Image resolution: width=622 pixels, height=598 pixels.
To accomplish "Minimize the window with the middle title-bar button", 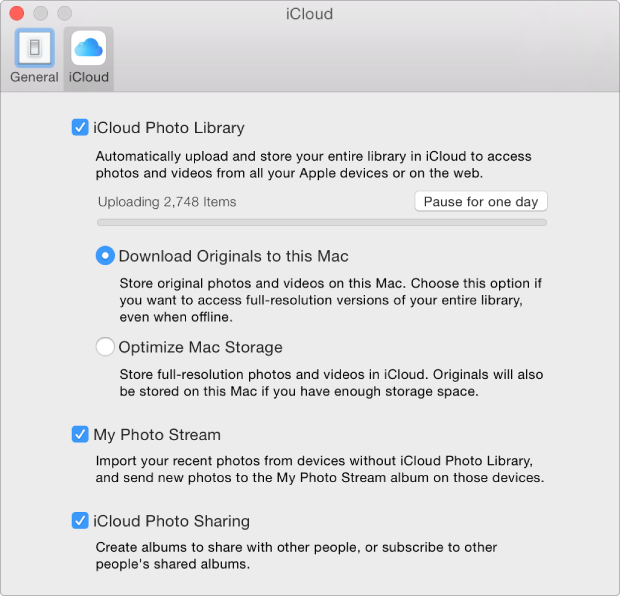I will click(x=40, y=14).
